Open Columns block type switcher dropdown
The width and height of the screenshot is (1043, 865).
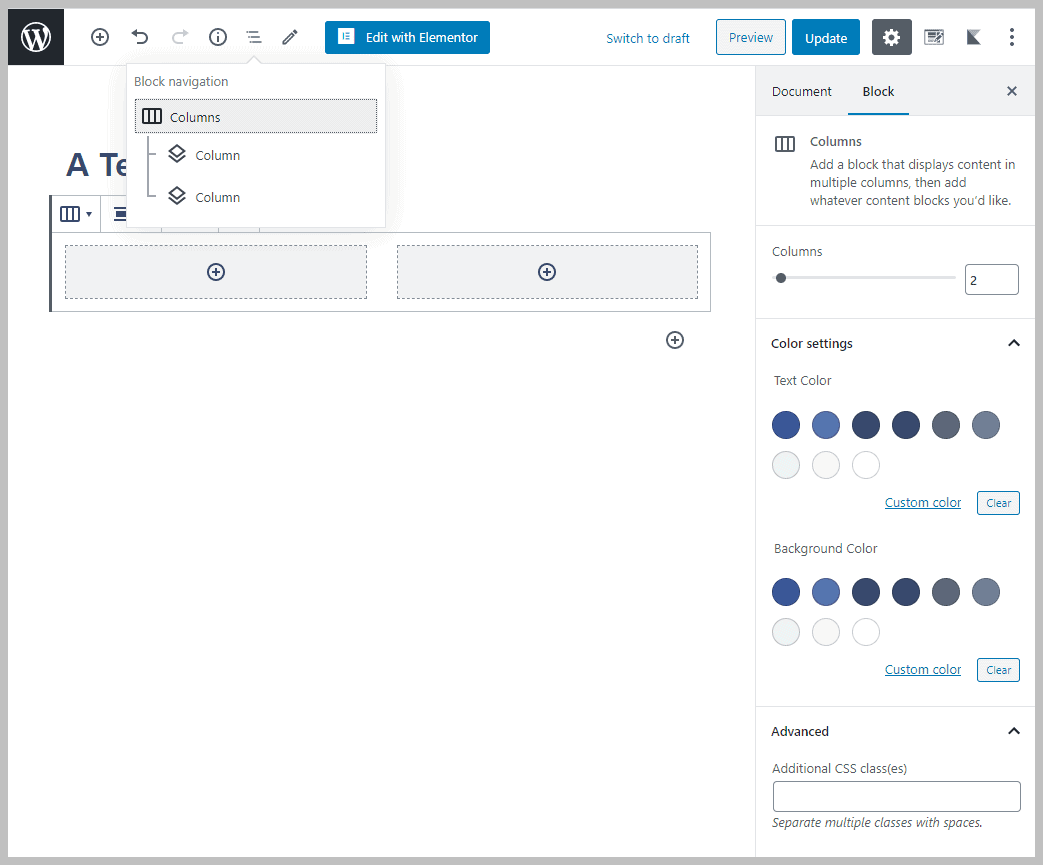click(x=76, y=214)
